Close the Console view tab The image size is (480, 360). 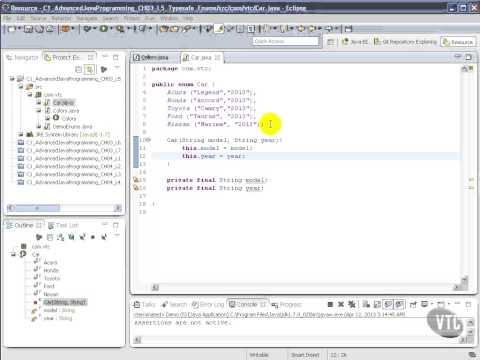[263, 304]
